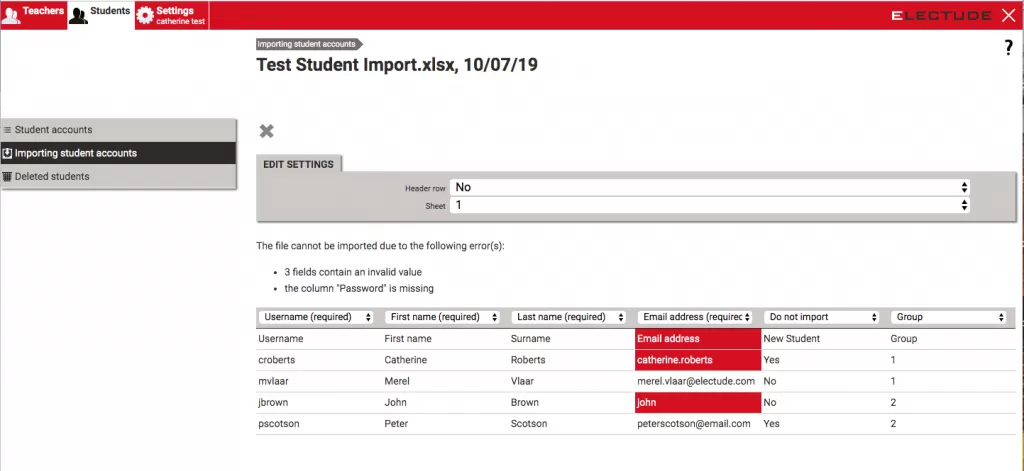This screenshot has width=1024, height=471.
Task: Click the Settings gear icon
Action: 145,15
